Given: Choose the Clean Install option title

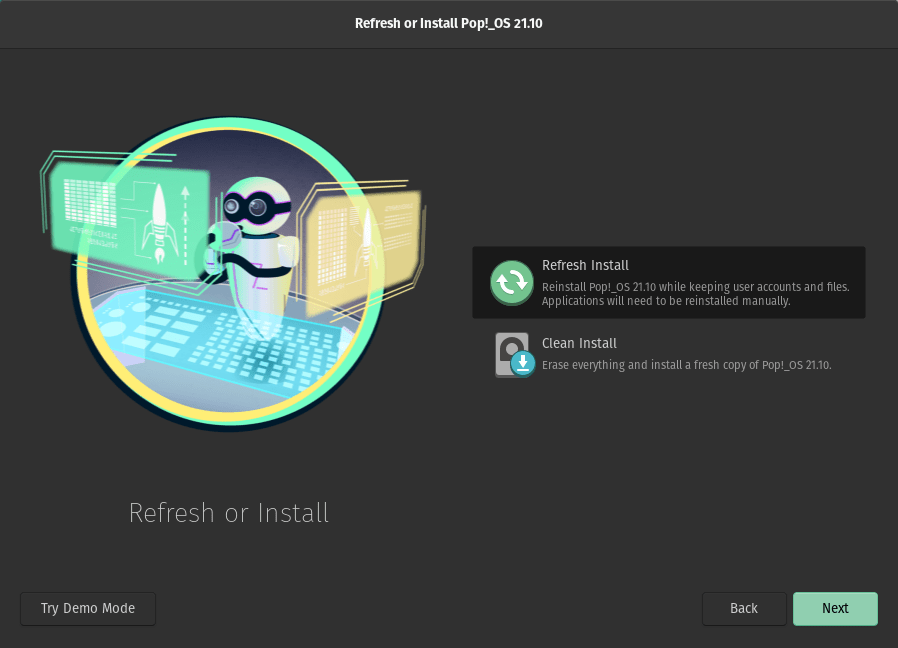Looking at the screenshot, I should pos(579,343).
